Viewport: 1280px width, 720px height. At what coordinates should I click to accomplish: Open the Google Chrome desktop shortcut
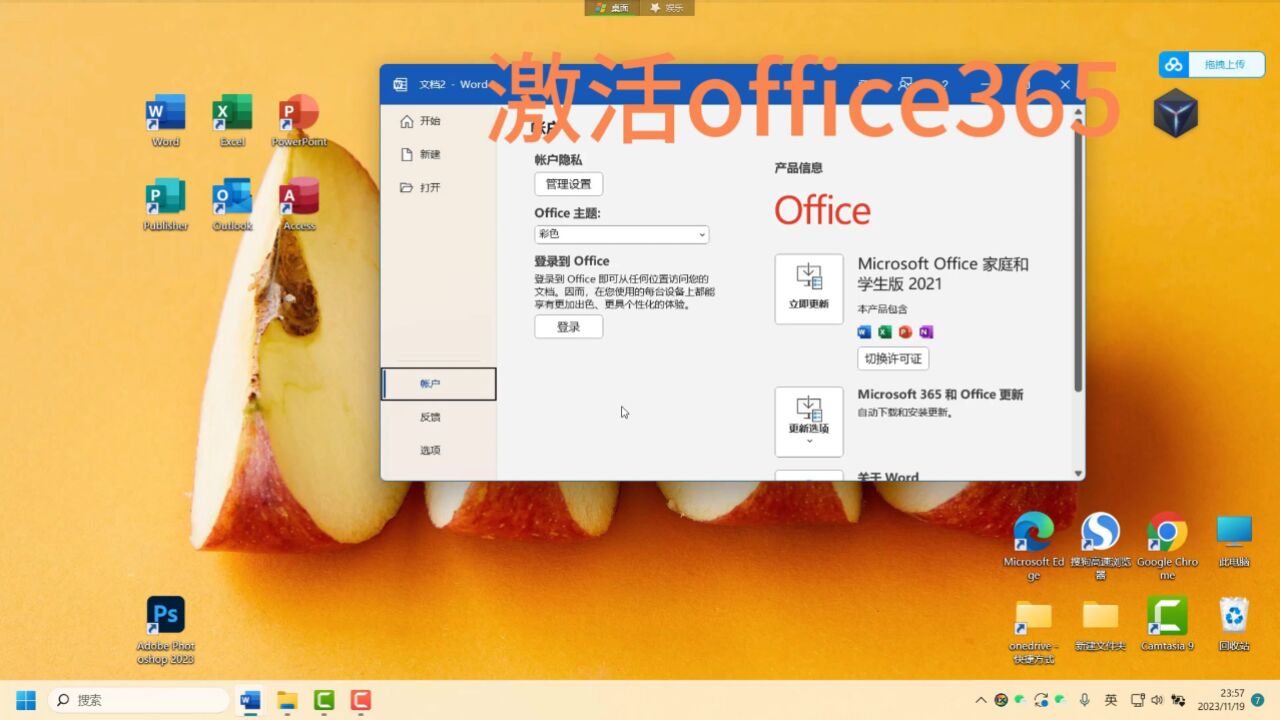tap(1167, 545)
